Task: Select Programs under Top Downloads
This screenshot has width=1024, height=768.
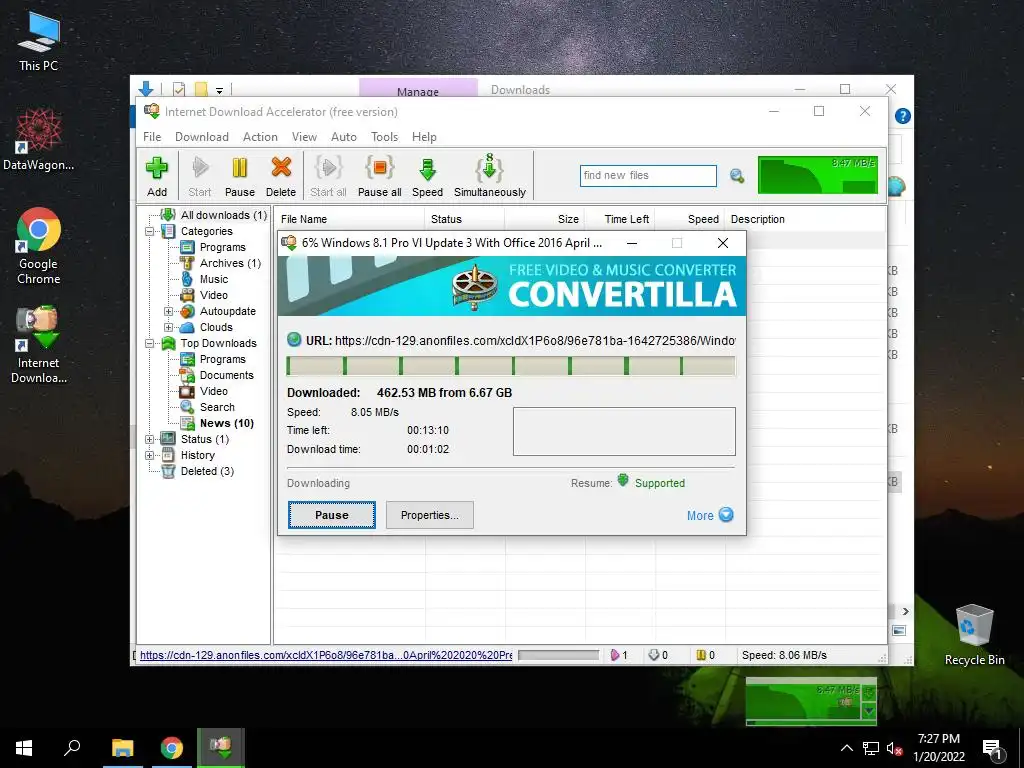Action: tap(223, 359)
